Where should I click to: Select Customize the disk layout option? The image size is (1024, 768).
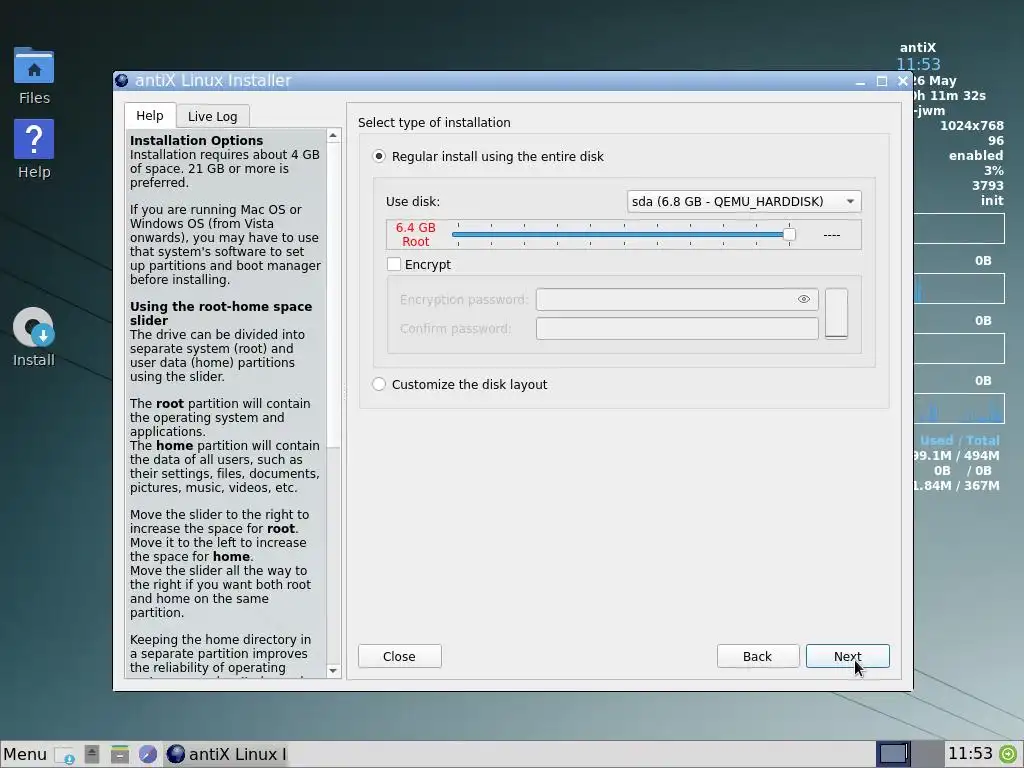pyautogui.click(x=460, y=385)
